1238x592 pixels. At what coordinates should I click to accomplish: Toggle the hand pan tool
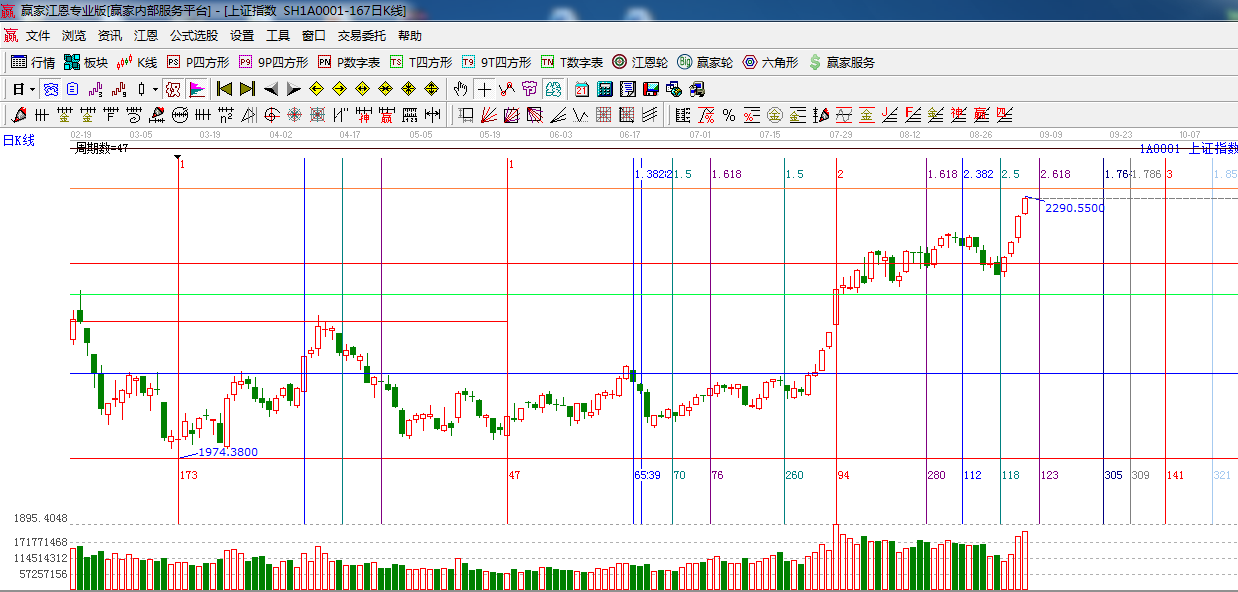point(461,89)
